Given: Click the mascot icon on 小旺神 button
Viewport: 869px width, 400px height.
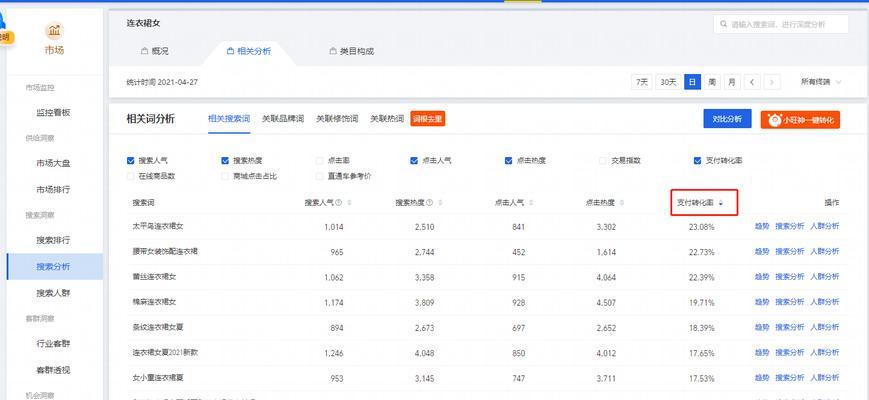Looking at the screenshot, I should (x=775, y=120).
